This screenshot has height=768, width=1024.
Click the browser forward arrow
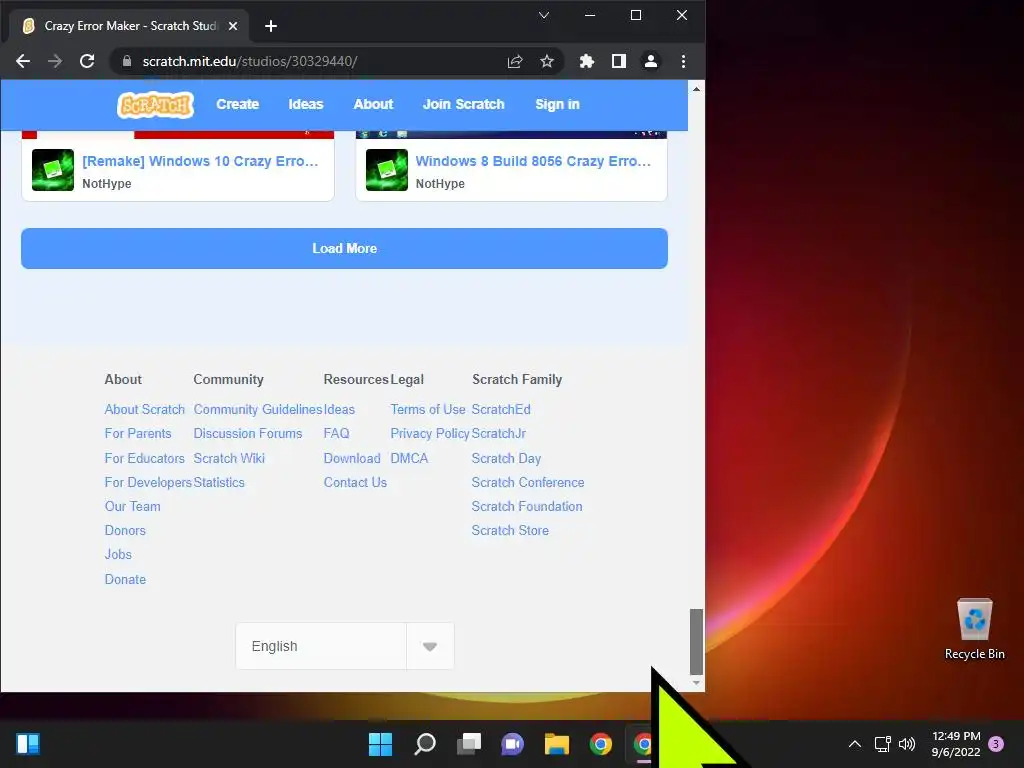pyautogui.click(x=55, y=61)
